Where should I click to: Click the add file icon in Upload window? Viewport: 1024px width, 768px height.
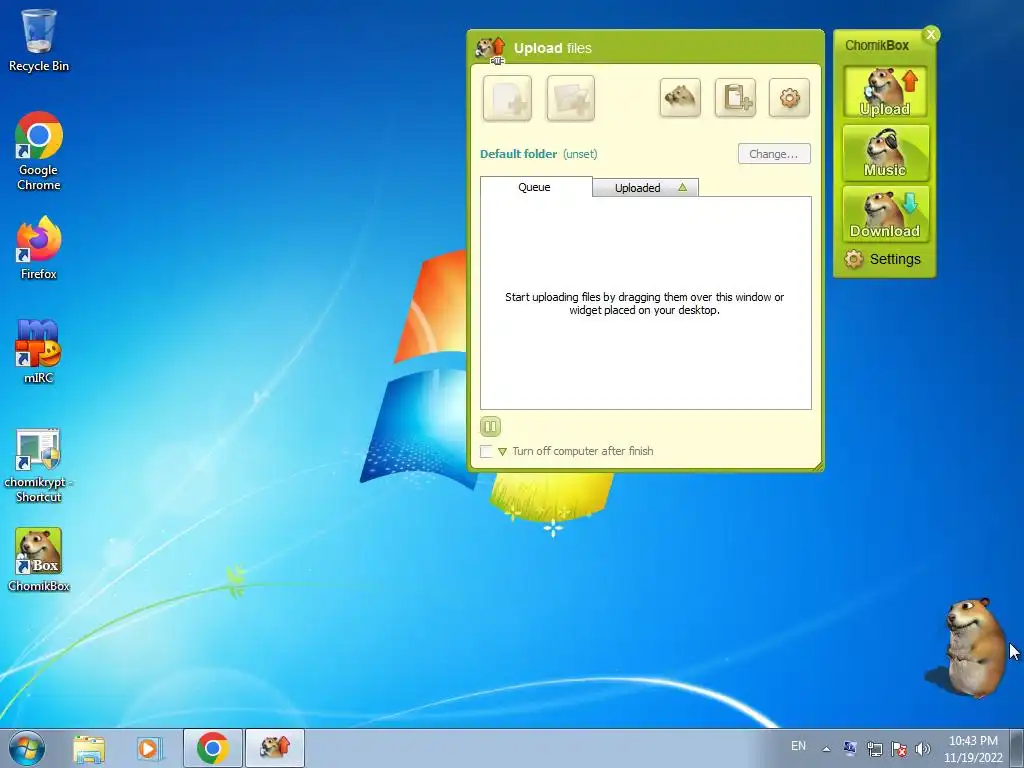[x=507, y=99]
